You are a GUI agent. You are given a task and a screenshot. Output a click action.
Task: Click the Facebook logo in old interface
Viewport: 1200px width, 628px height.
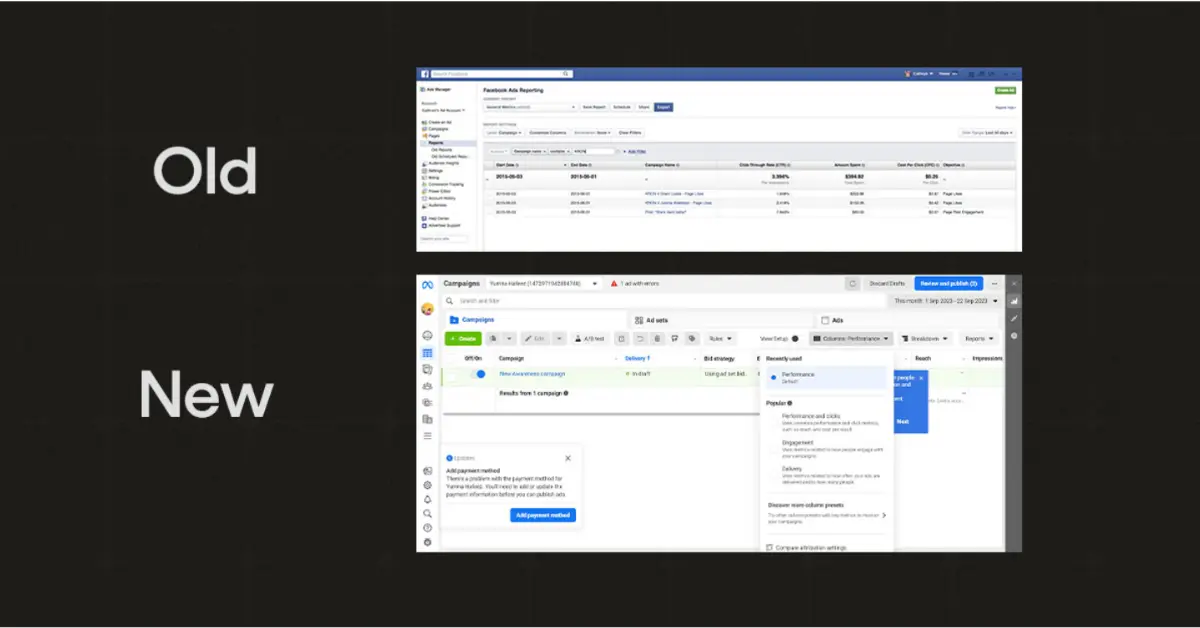click(424, 74)
